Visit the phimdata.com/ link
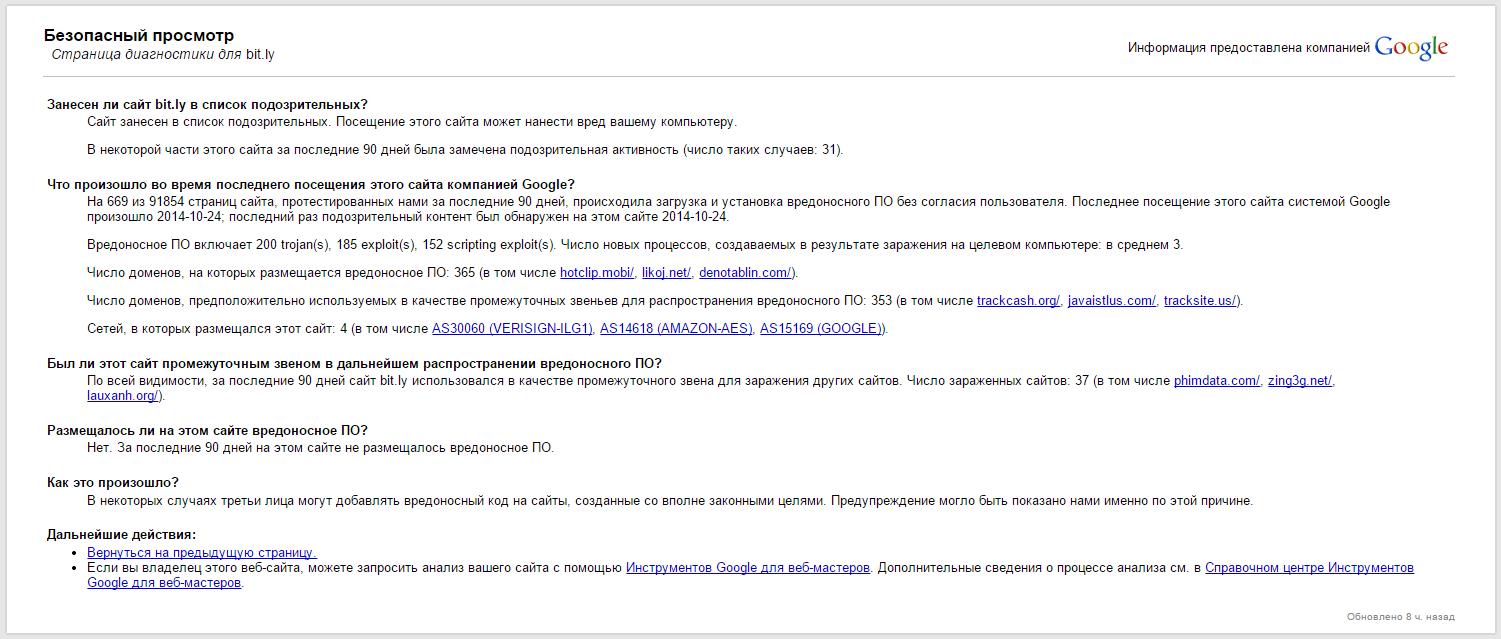Image resolution: width=1501 pixels, height=639 pixels. (x=1217, y=380)
